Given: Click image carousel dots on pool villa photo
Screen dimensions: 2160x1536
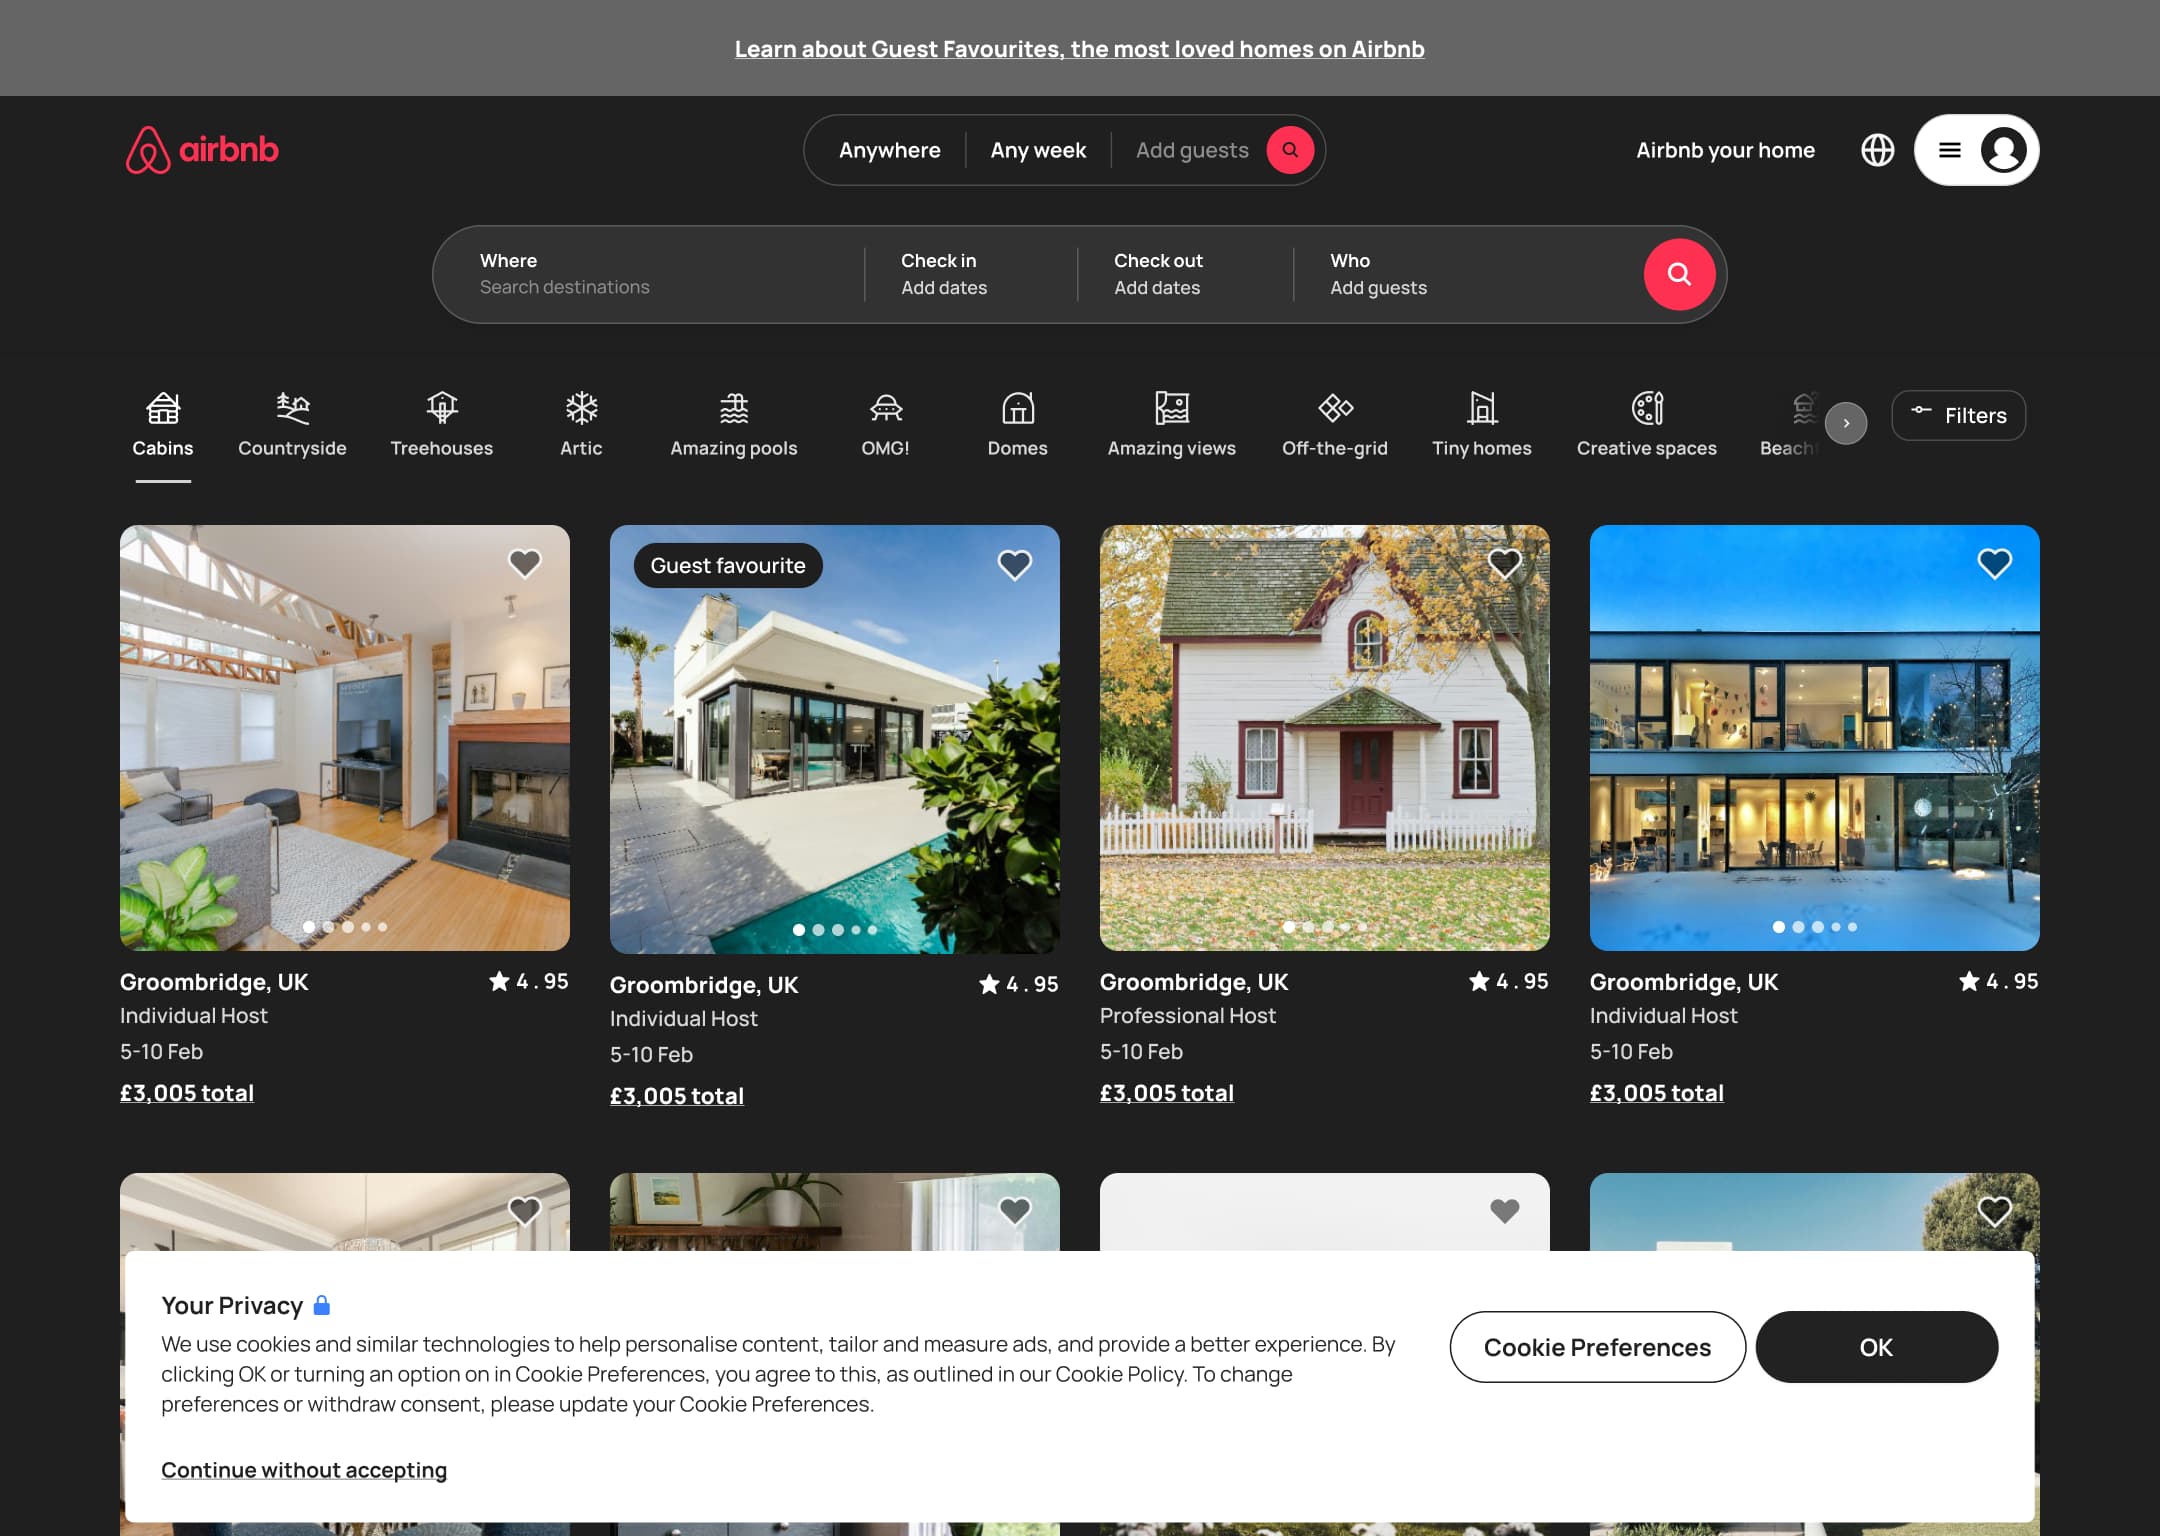Looking at the screenshot, I should (834, 930).
